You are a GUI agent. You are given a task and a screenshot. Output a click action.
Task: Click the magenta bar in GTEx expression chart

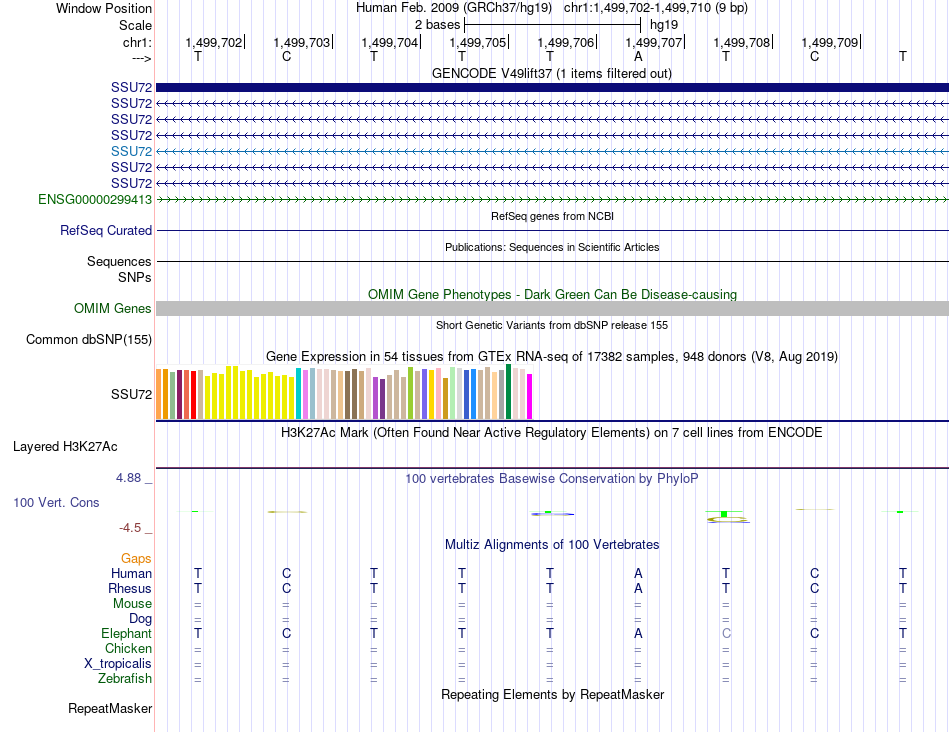click(529, 396)
